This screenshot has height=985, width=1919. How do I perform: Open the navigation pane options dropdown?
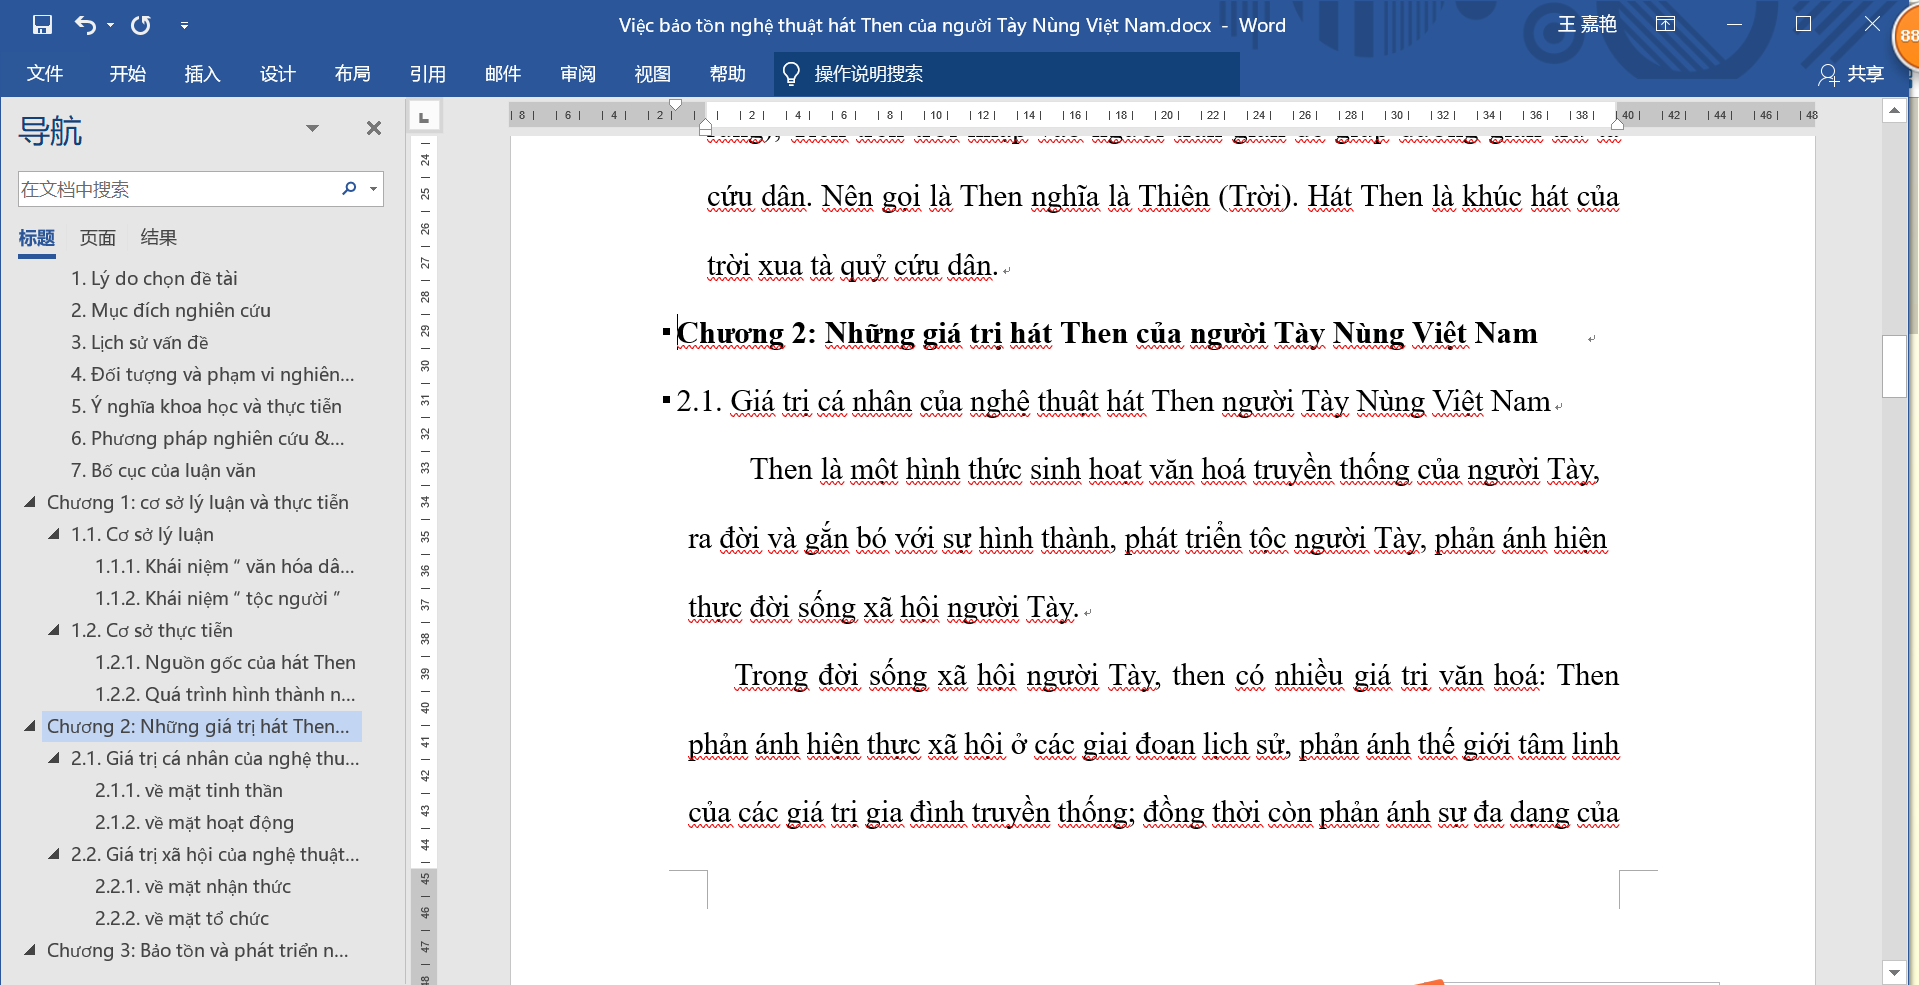pyautogui.click(x=312, y=128)
